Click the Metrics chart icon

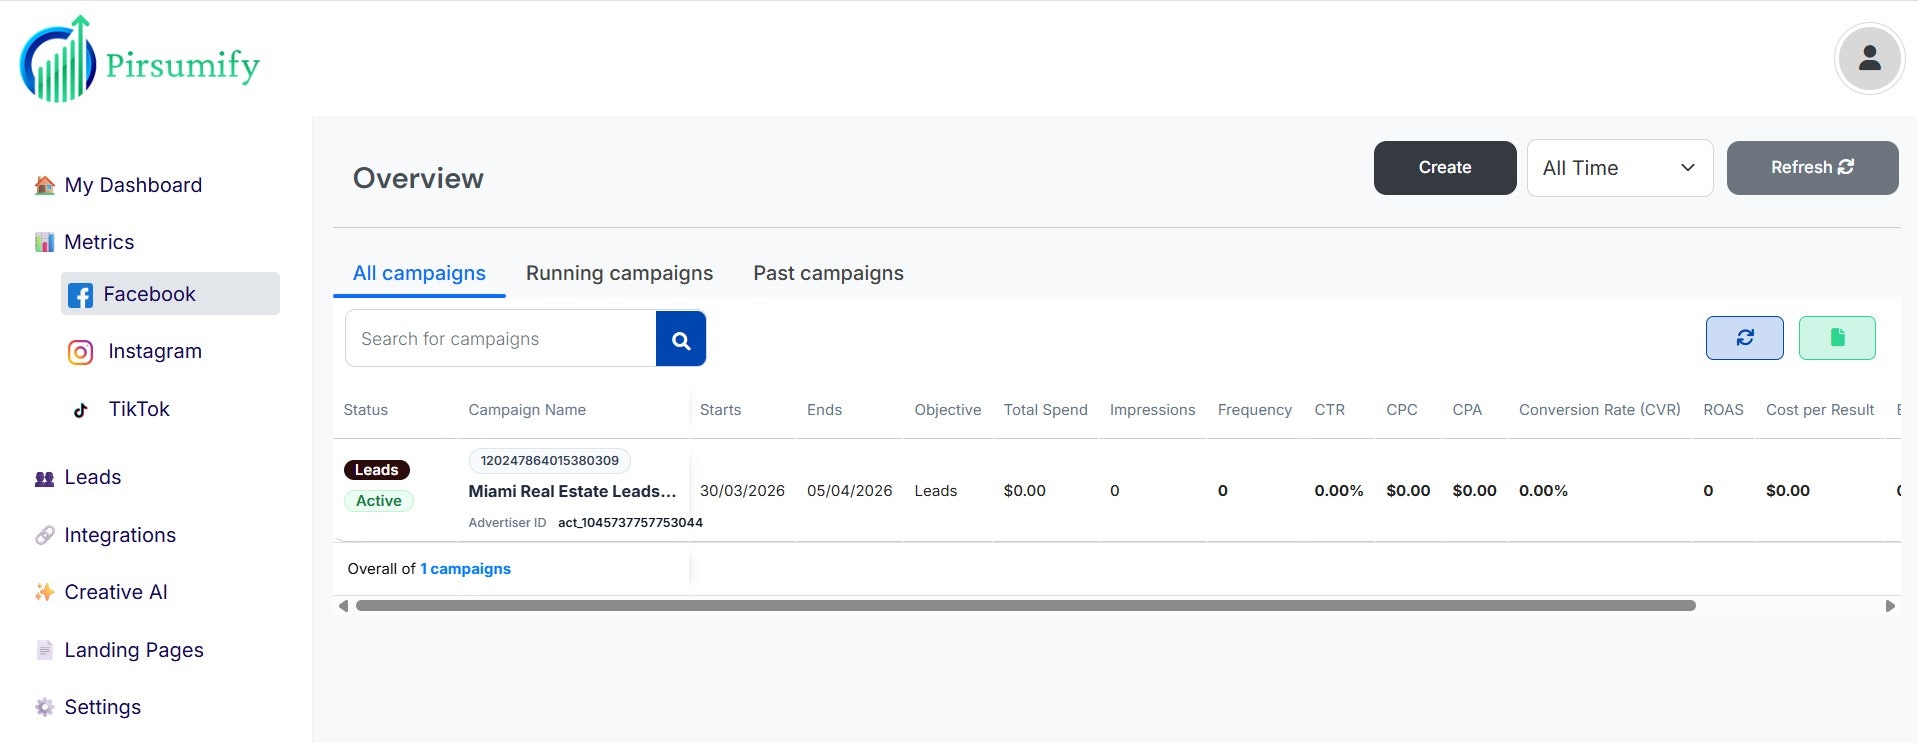45,242
